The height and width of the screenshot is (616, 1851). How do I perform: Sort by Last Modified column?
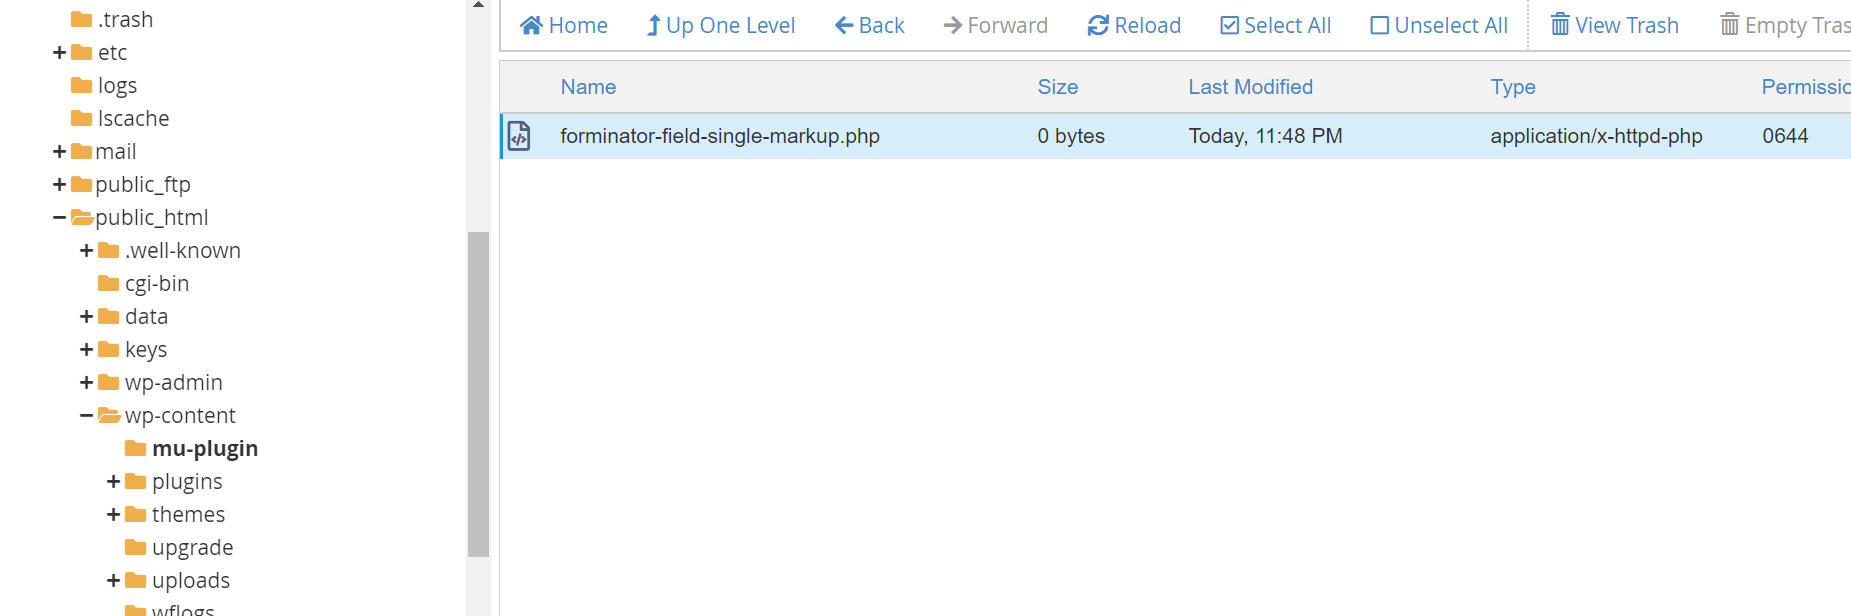(1250, 87)
